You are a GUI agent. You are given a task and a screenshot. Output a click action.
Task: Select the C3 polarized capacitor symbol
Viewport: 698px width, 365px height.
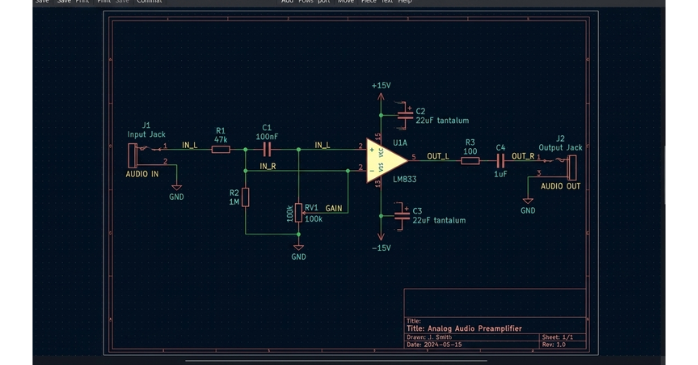pos(402,216)
